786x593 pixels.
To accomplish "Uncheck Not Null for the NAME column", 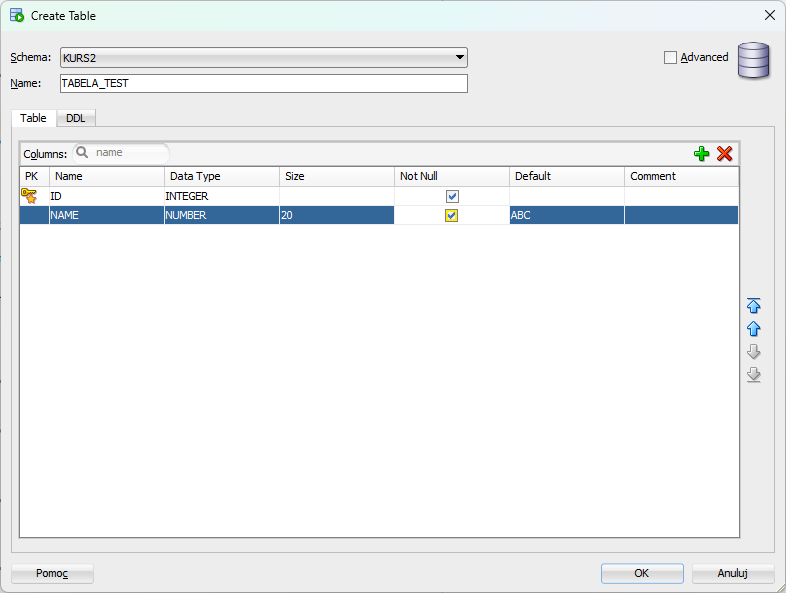I will 452,215.
